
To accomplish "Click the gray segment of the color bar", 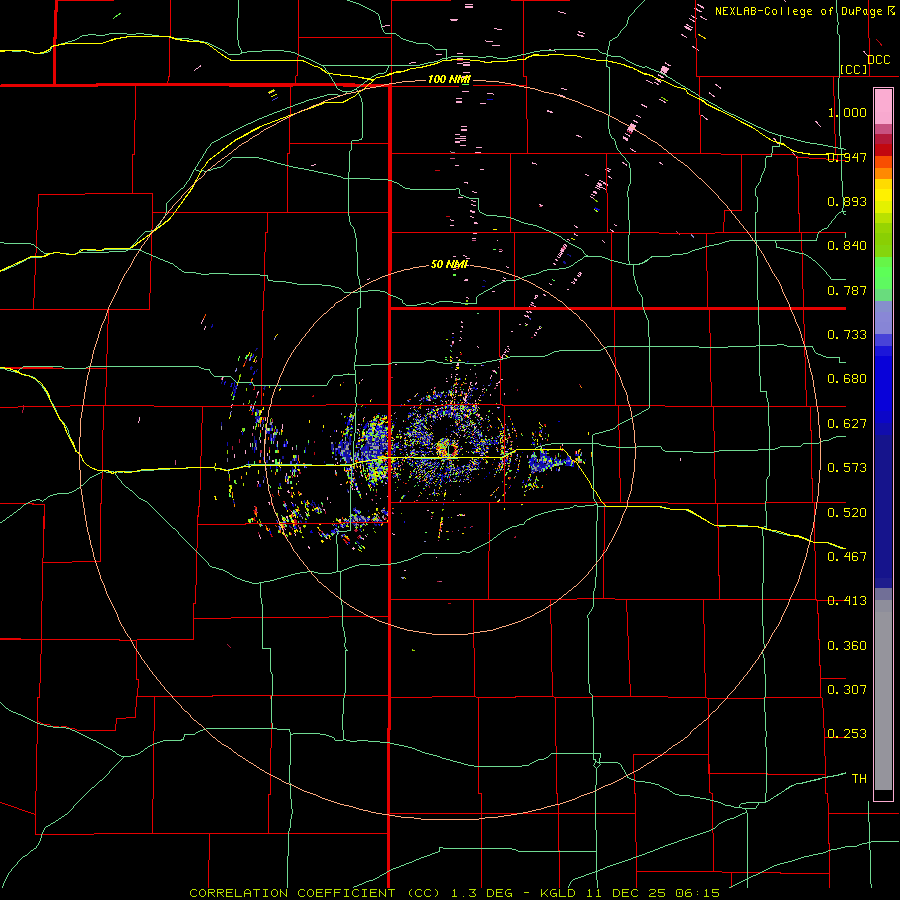I will tap(883, 695).
